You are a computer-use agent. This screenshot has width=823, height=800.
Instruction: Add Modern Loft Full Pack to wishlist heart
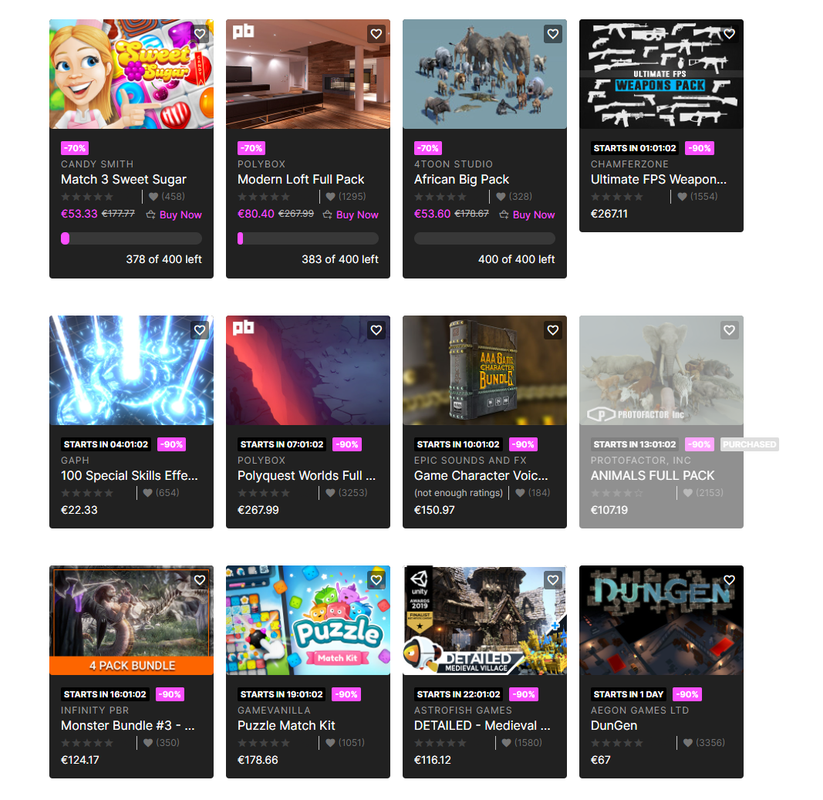[x=376, y=34]
